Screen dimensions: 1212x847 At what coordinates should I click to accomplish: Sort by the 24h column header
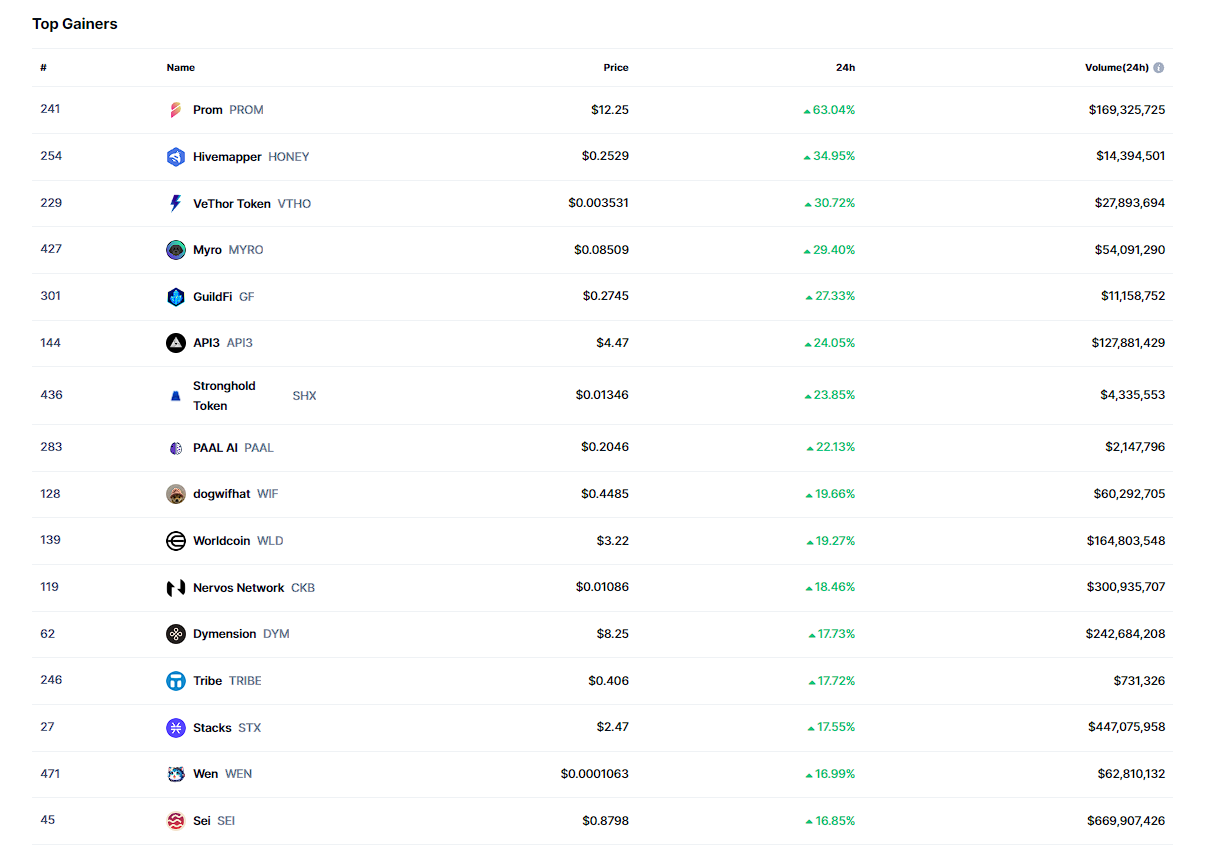pos(846,68)
